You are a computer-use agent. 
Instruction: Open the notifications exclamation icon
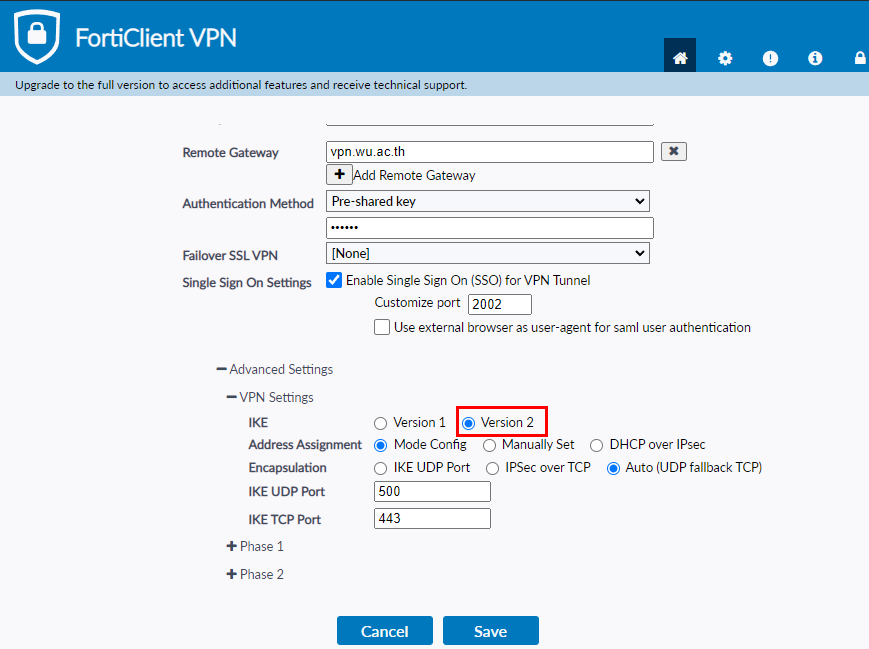point(770,58)
